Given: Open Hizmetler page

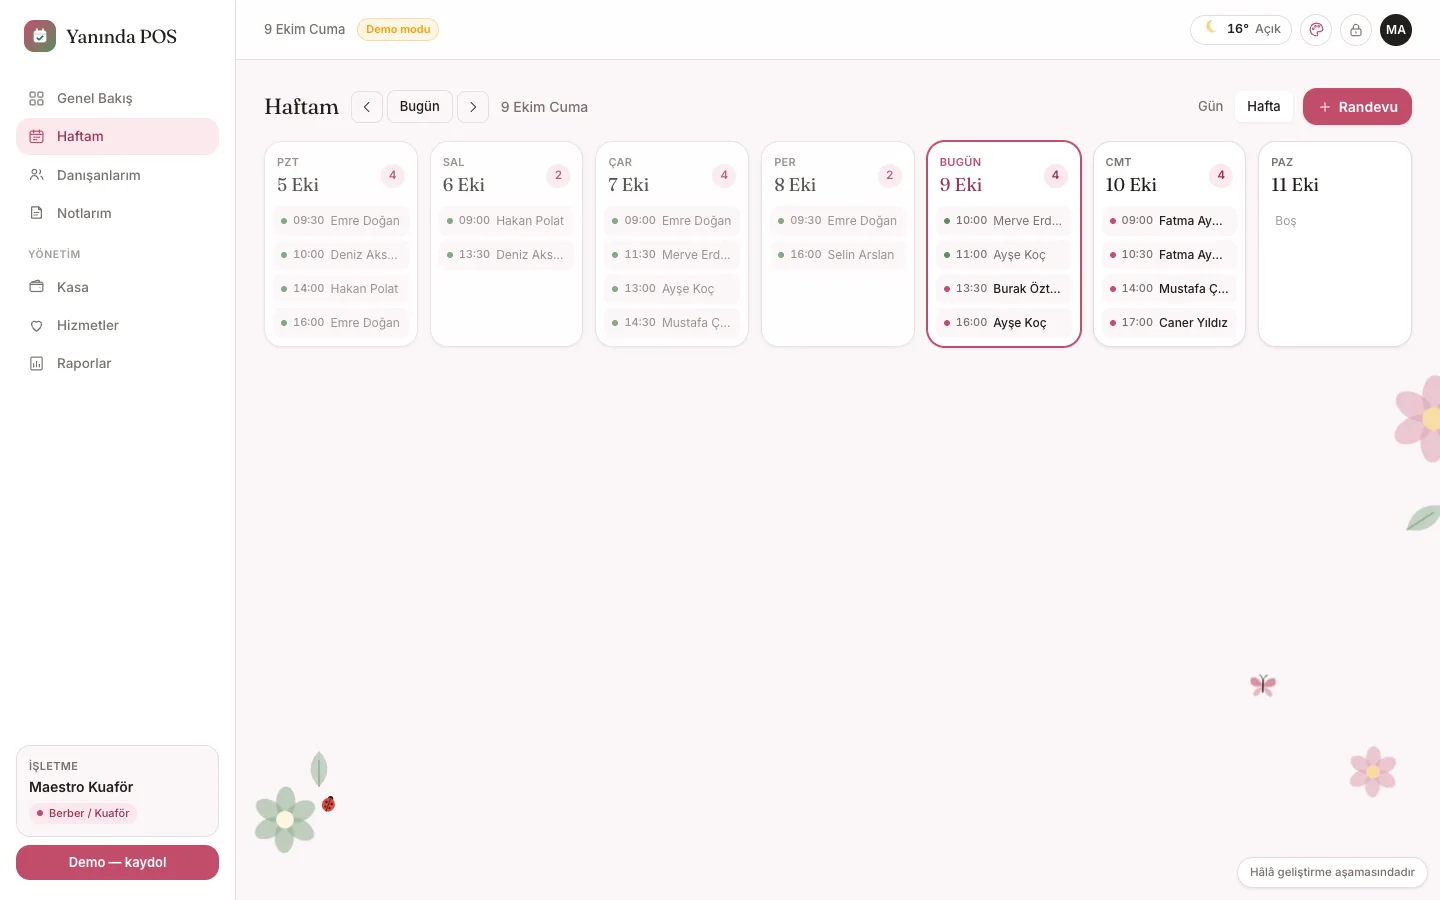Looking at the screenshot, I should pyautogui.click(x=117, y=325).
